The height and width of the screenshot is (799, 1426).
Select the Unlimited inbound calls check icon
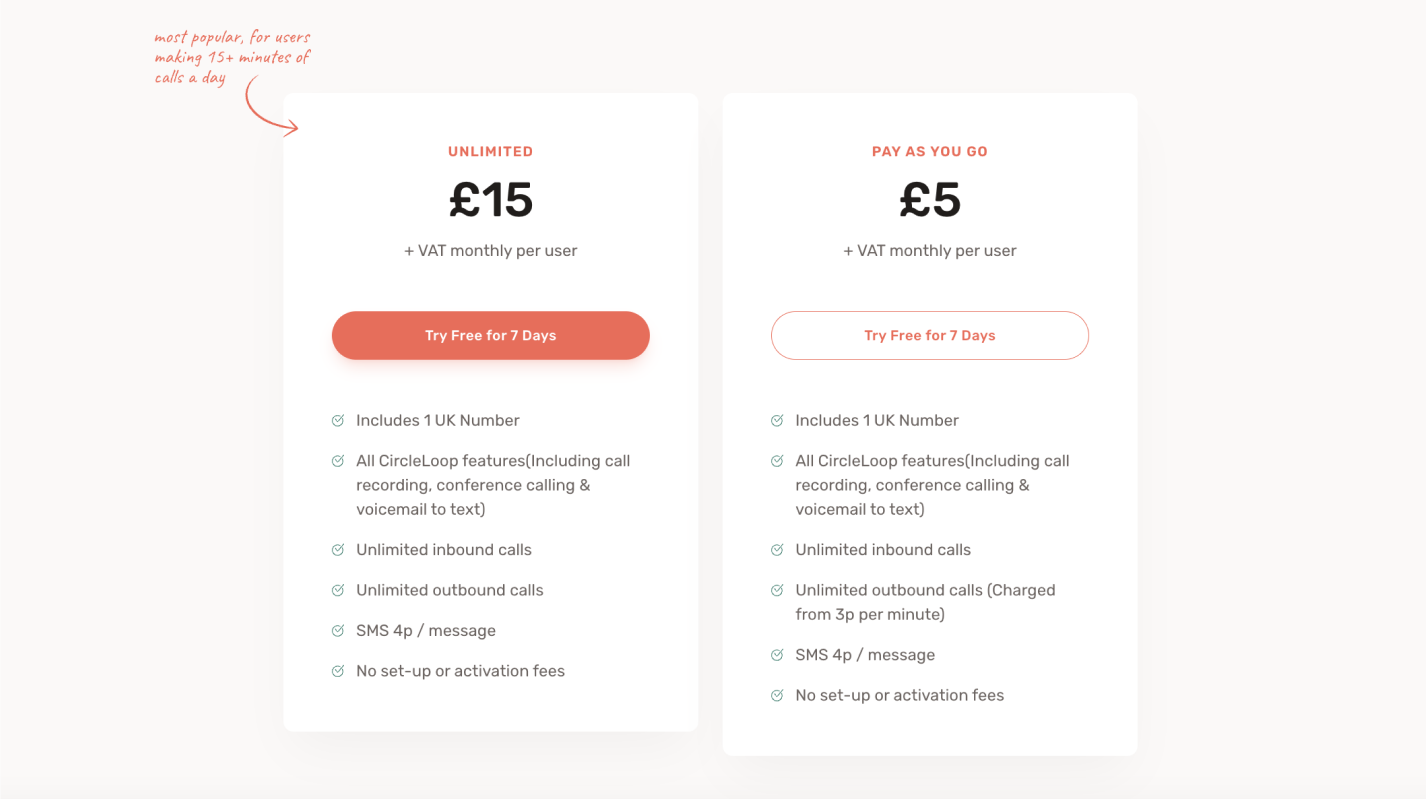(x=336, y=549)
